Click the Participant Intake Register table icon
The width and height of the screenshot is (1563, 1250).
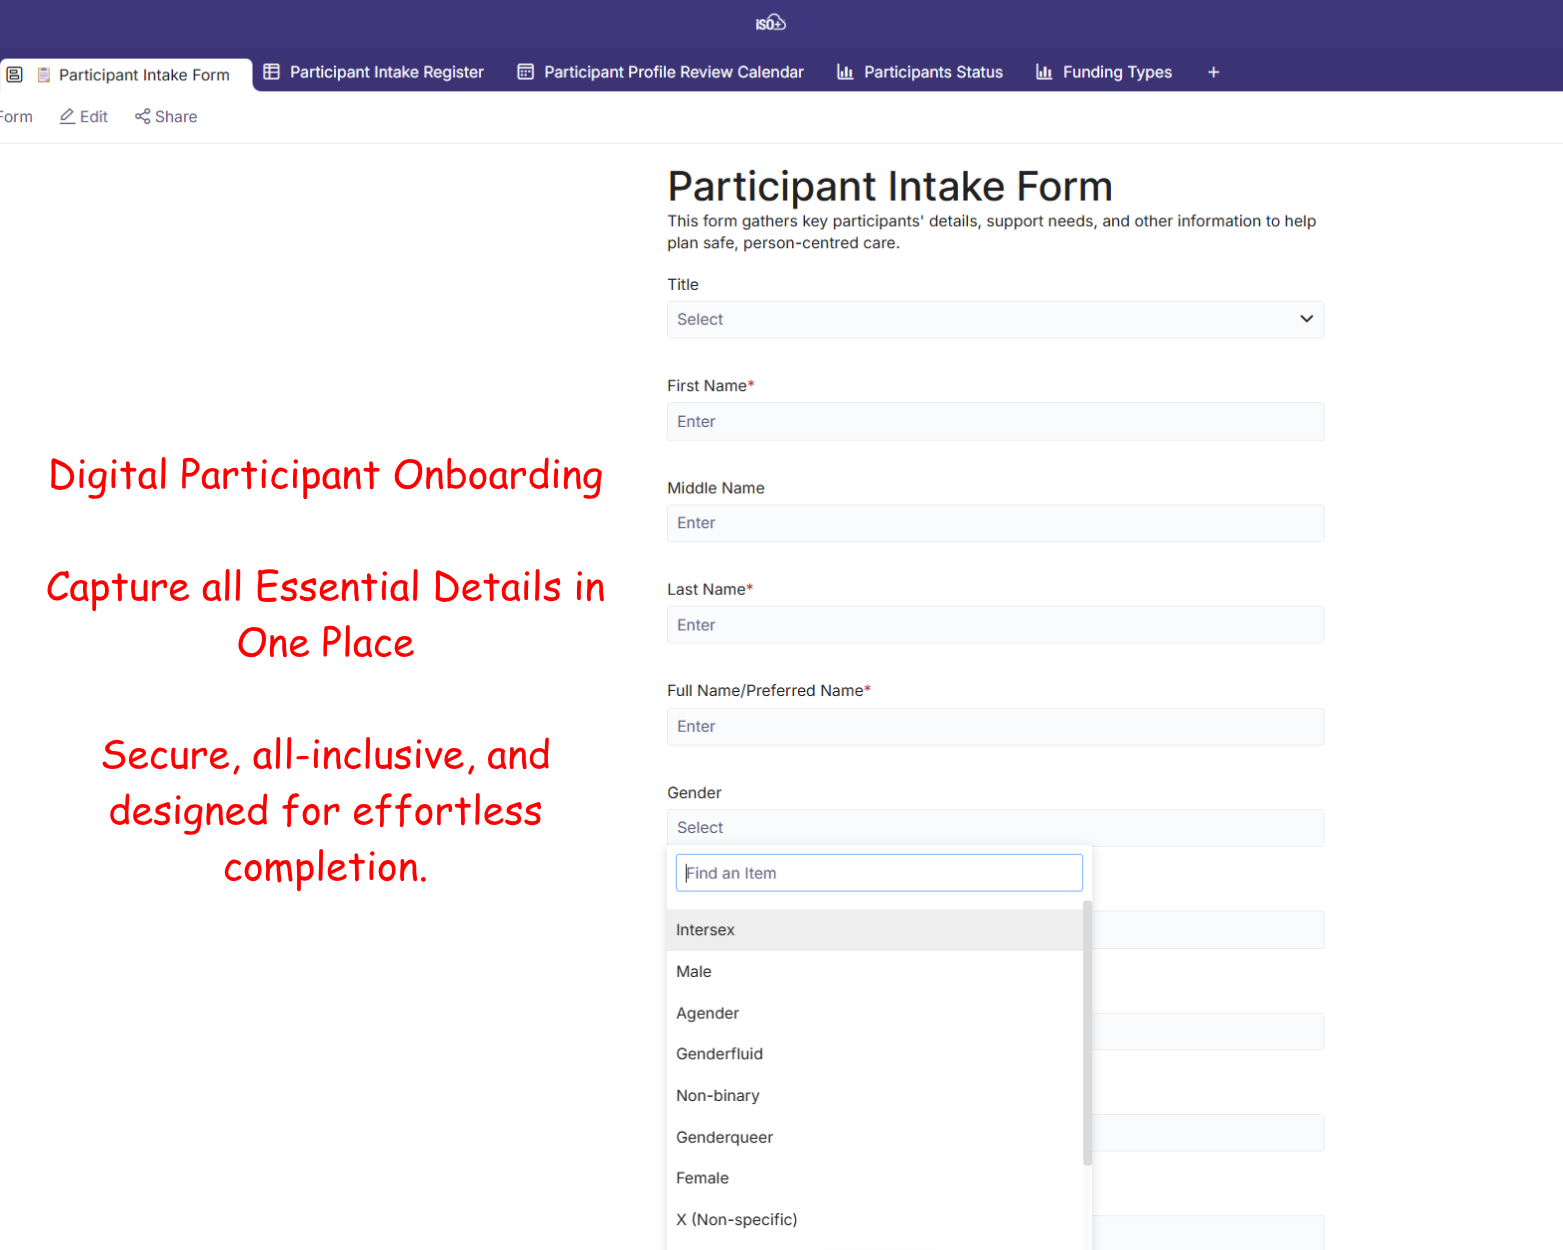271,72
